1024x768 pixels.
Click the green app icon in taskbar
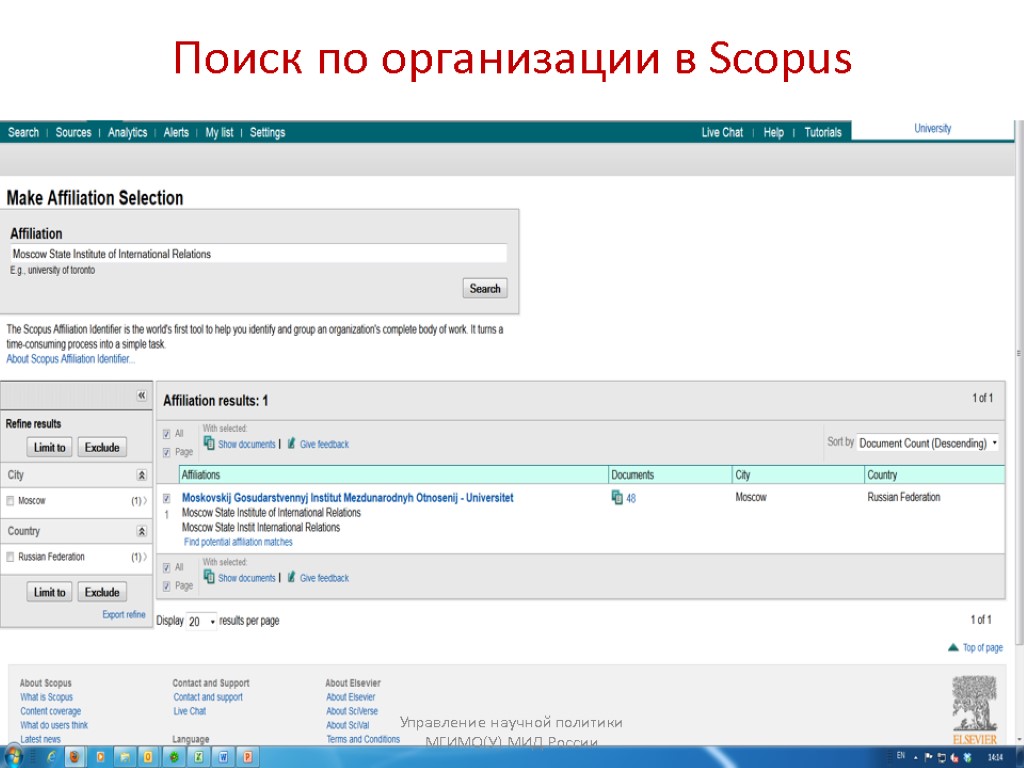pos(174,757)
